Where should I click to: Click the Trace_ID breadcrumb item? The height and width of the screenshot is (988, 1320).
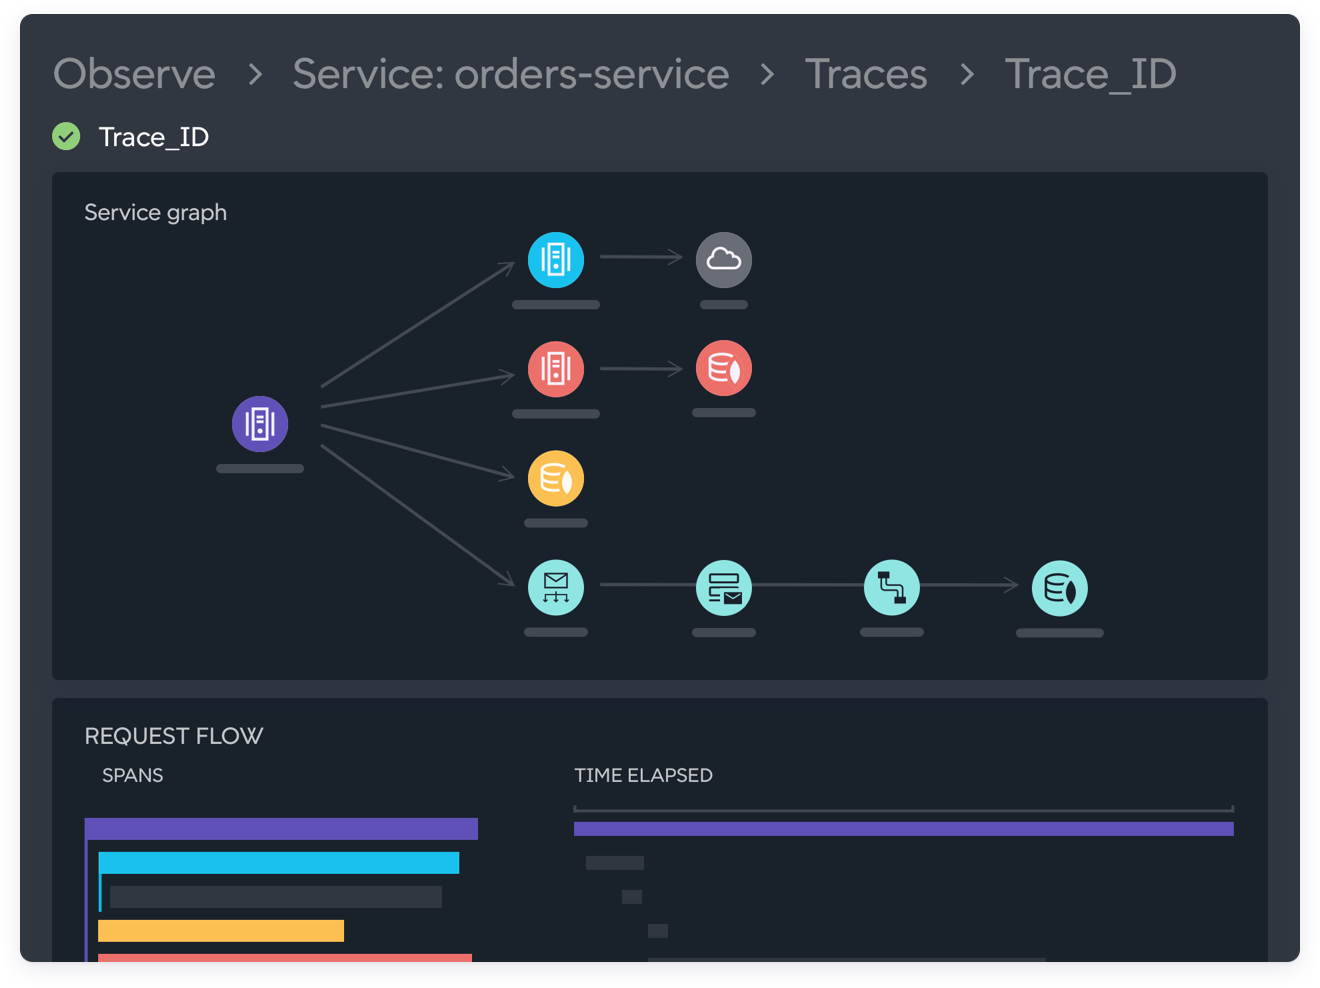[1090, 74]
